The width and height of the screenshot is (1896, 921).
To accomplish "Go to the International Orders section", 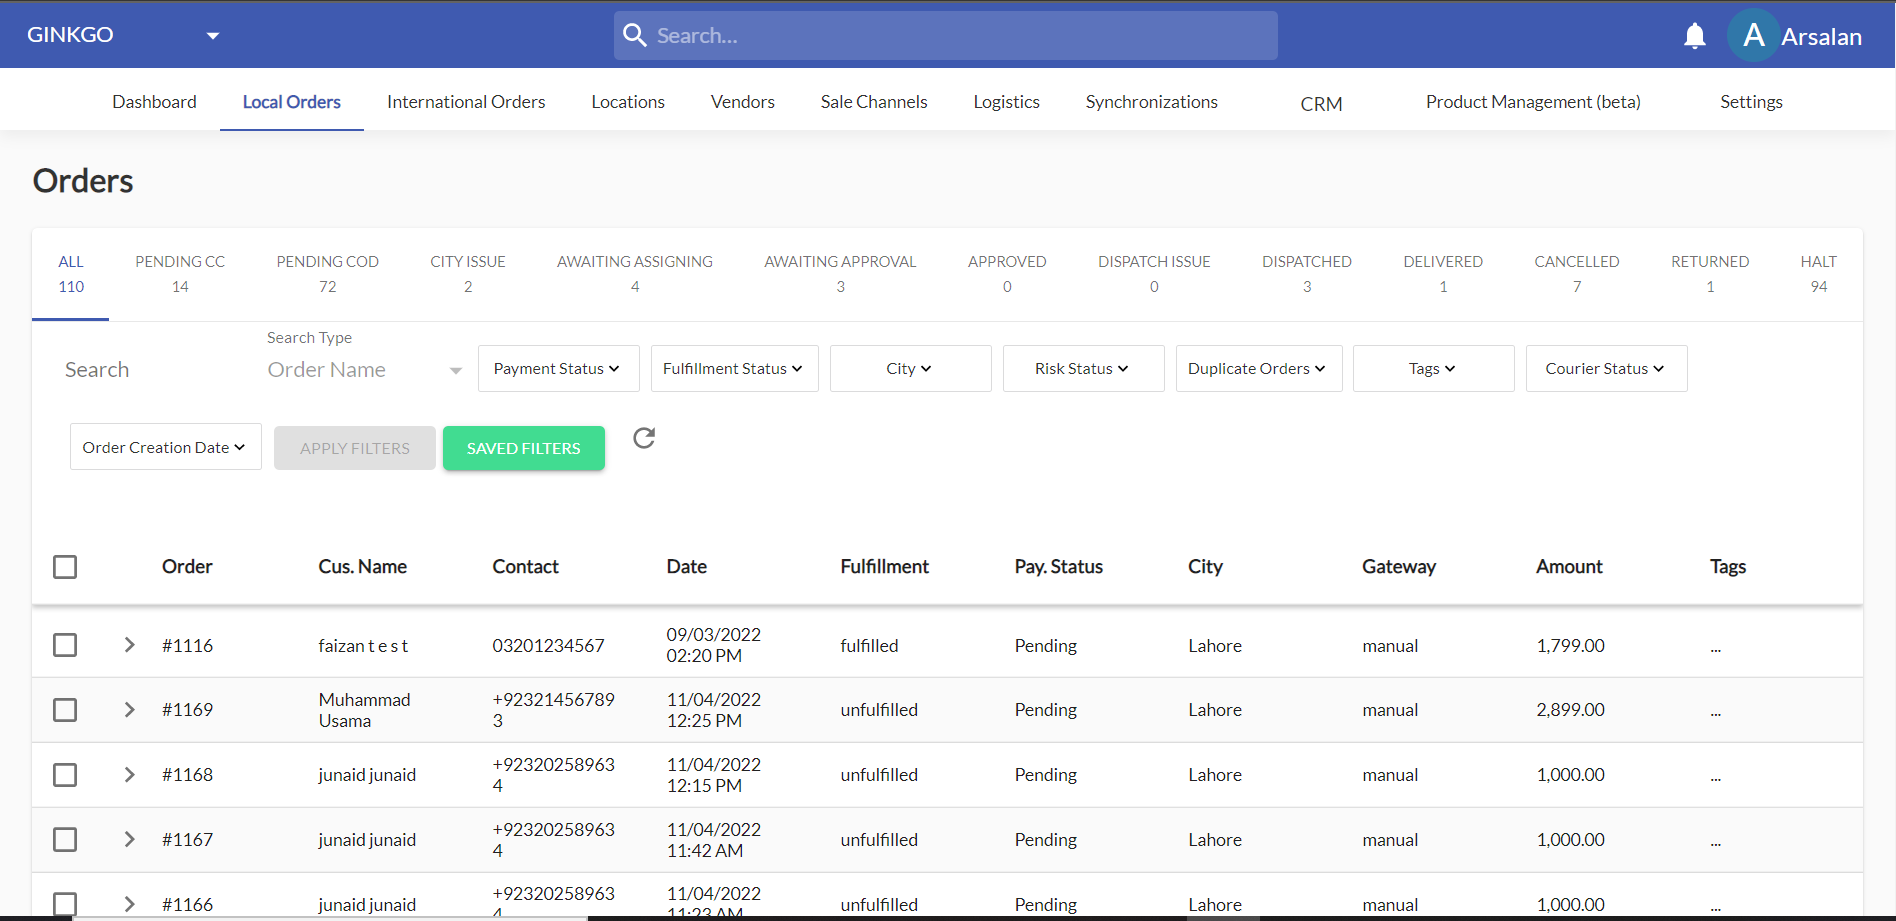I will pos(466,101).
